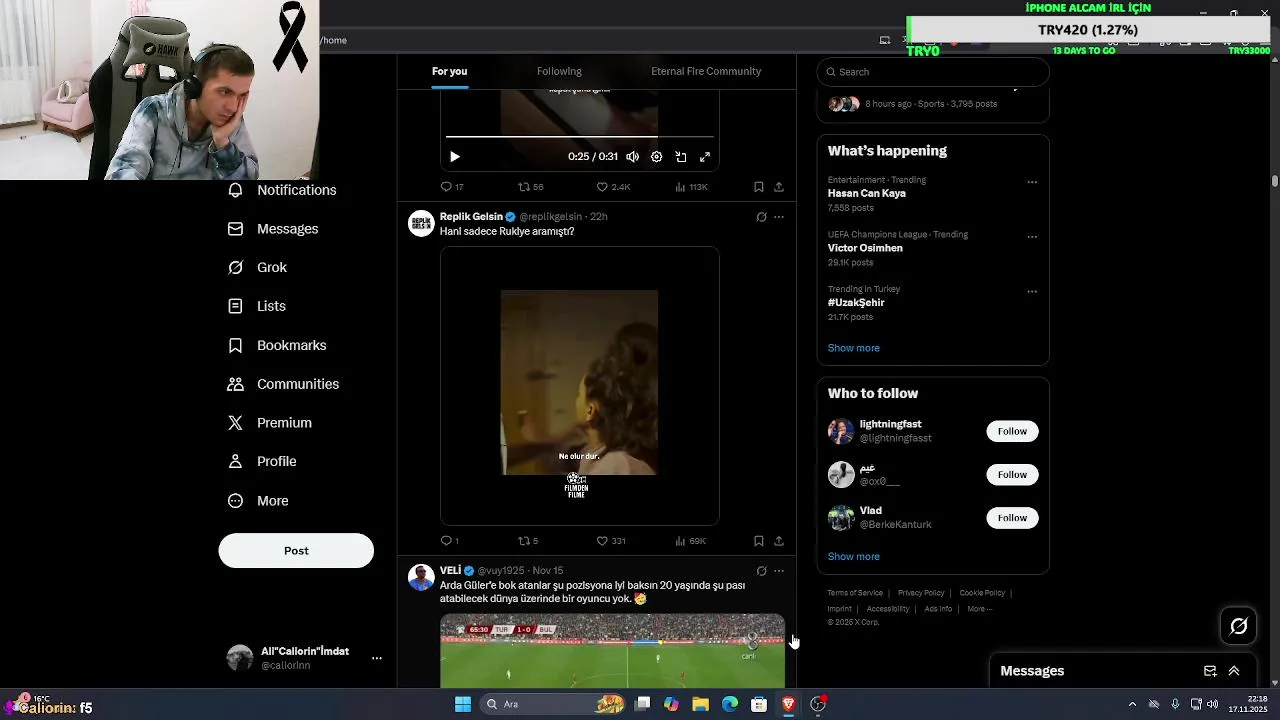1280x720 pixels.
Task: Open the Windows Start menu
Action: coord(463,704)
